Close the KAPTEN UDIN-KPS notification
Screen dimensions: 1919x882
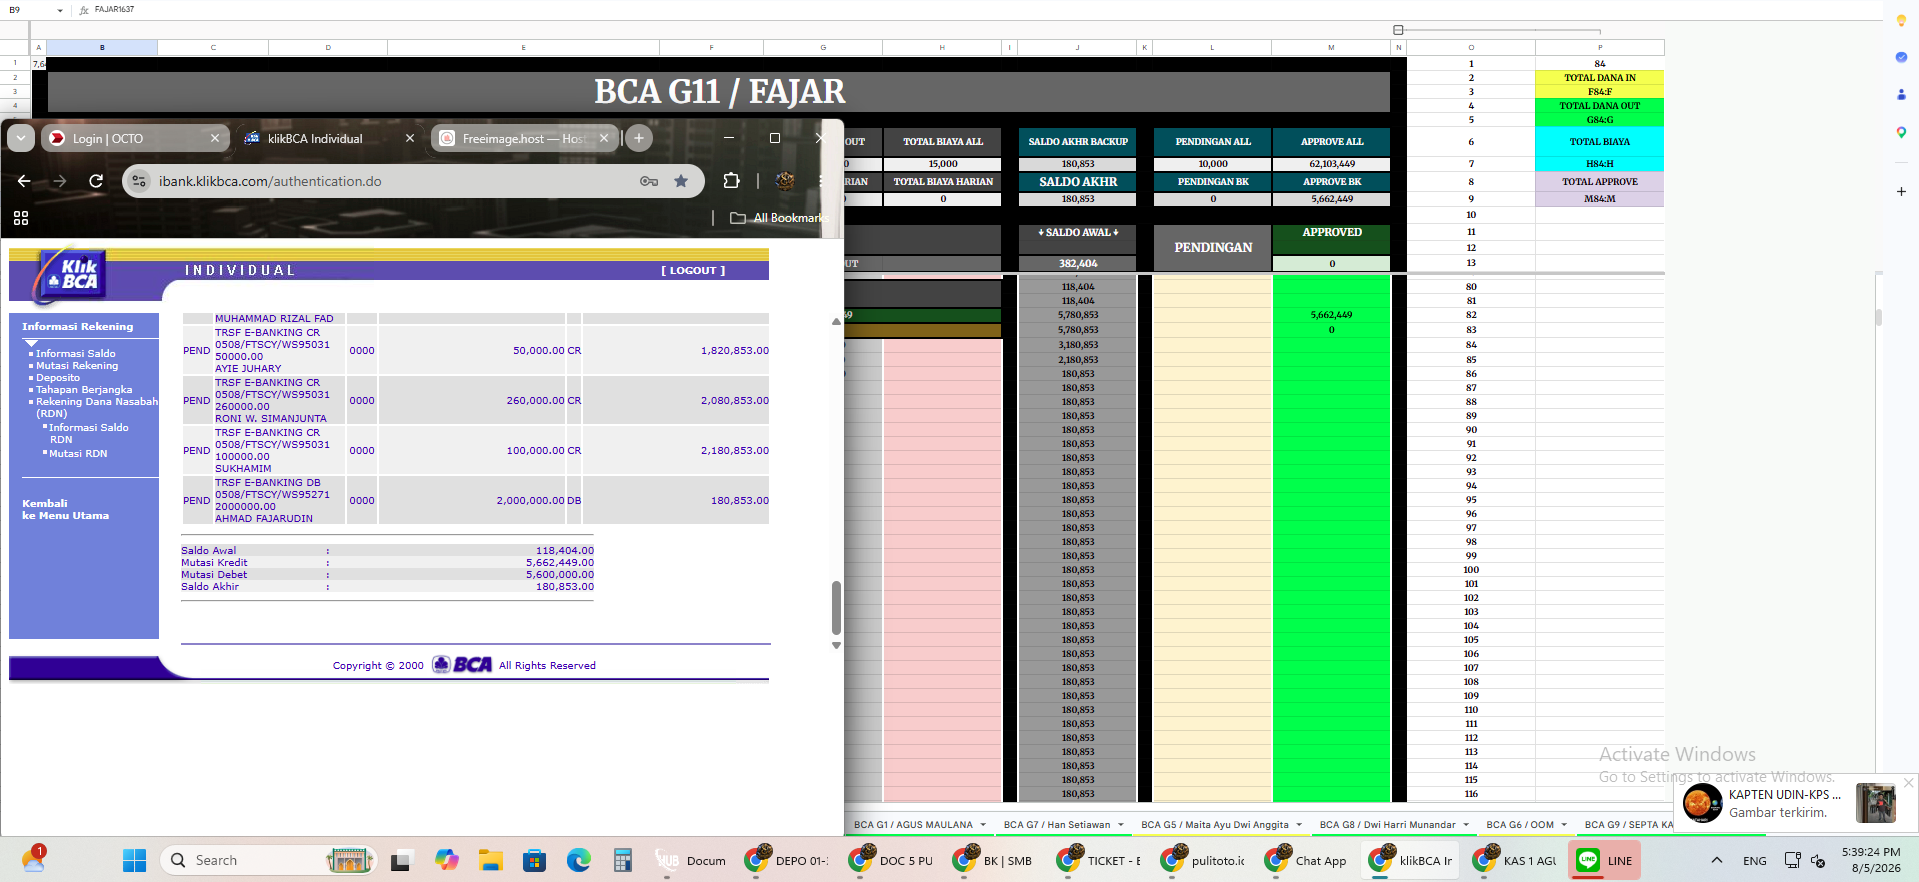[1909, 782]
